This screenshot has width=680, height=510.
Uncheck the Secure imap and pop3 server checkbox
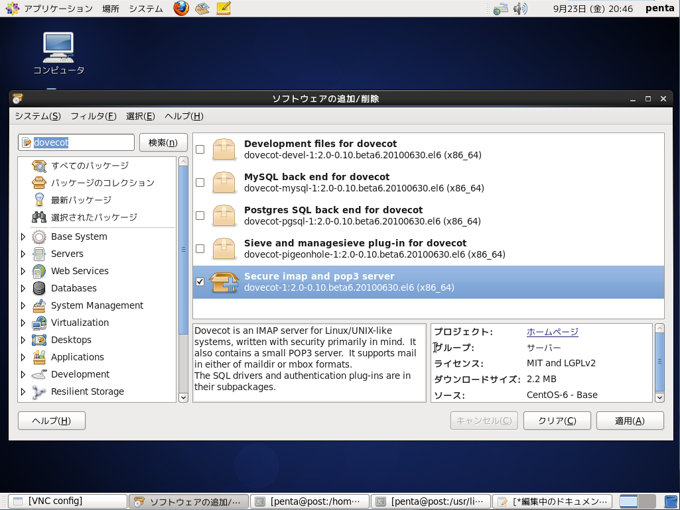tap(200, 281)
